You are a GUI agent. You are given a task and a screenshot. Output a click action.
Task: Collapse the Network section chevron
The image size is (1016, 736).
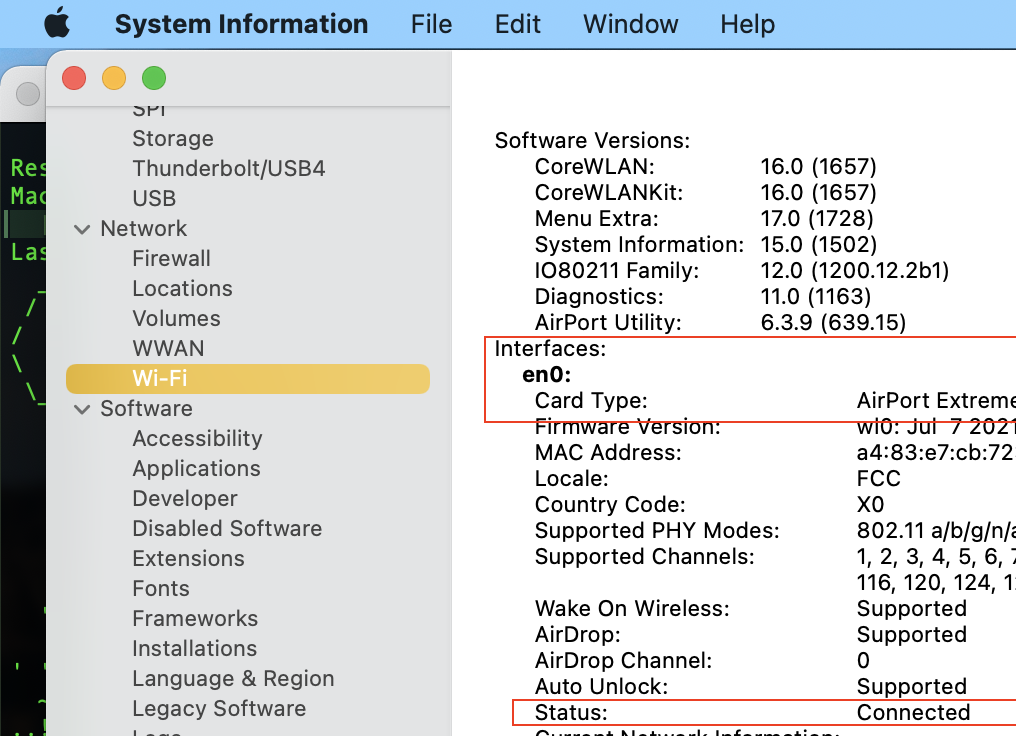click(82, 229)
